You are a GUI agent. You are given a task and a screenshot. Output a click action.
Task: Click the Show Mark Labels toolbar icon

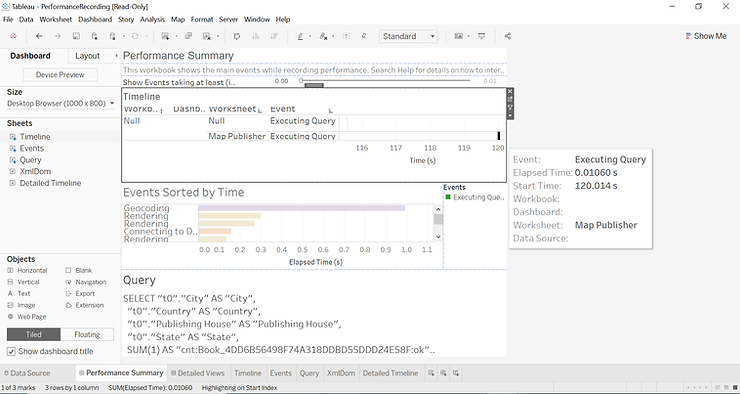[346, 36]
